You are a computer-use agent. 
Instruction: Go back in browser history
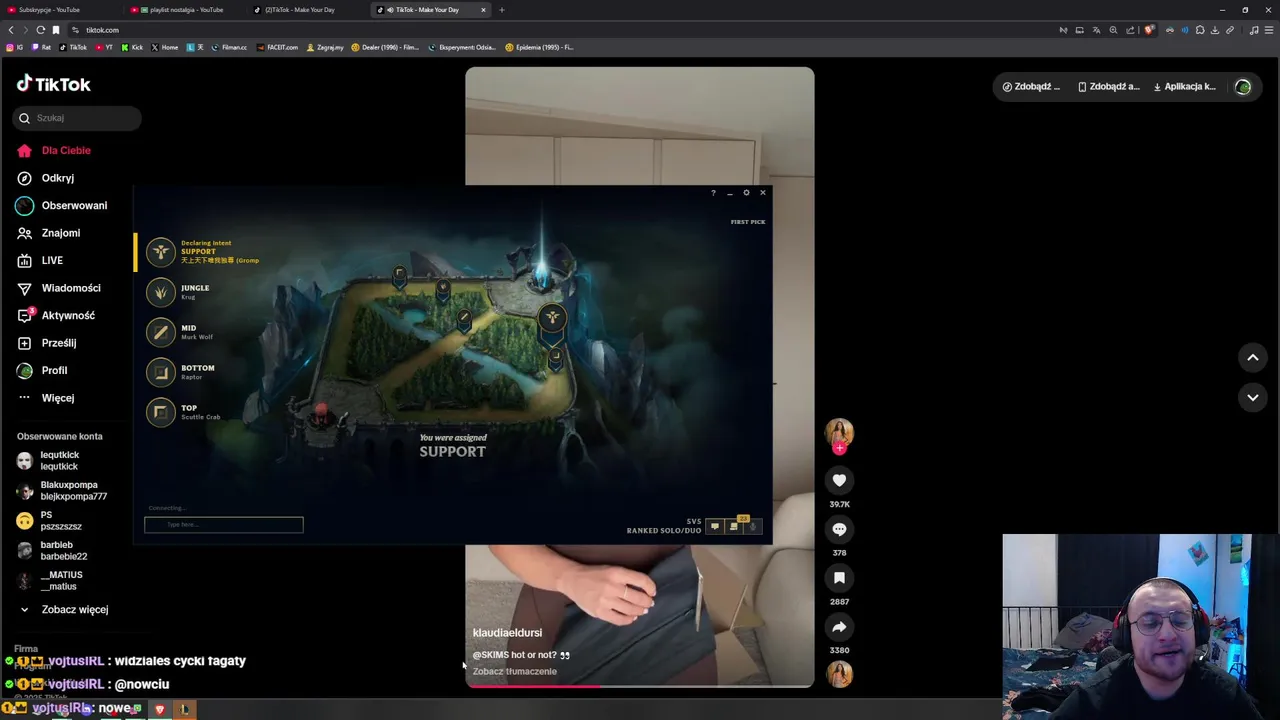tap(11, 30)
